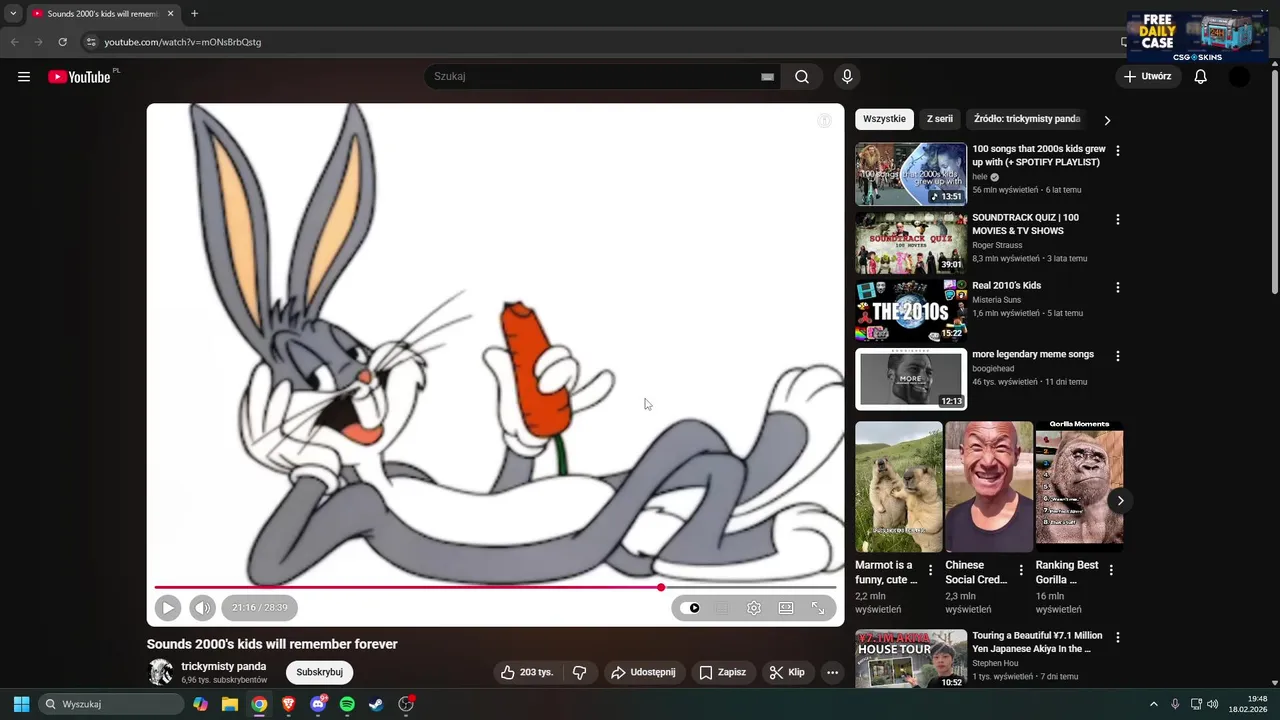Open options for the Marmot short
The width and height of the screenshot is (1280, 720).
(931, 570)
